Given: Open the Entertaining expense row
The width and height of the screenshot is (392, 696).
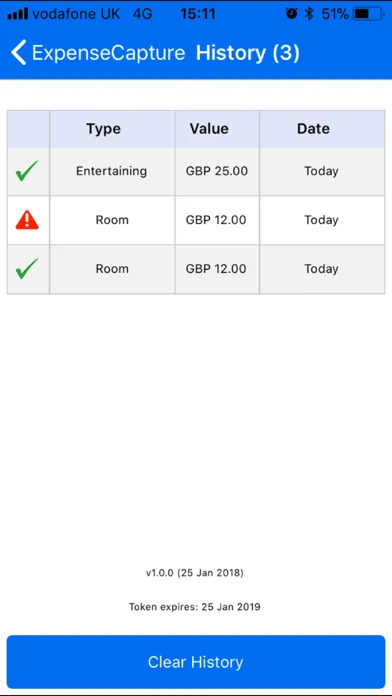Looking at the screenshot, I should tap(196, 171).
